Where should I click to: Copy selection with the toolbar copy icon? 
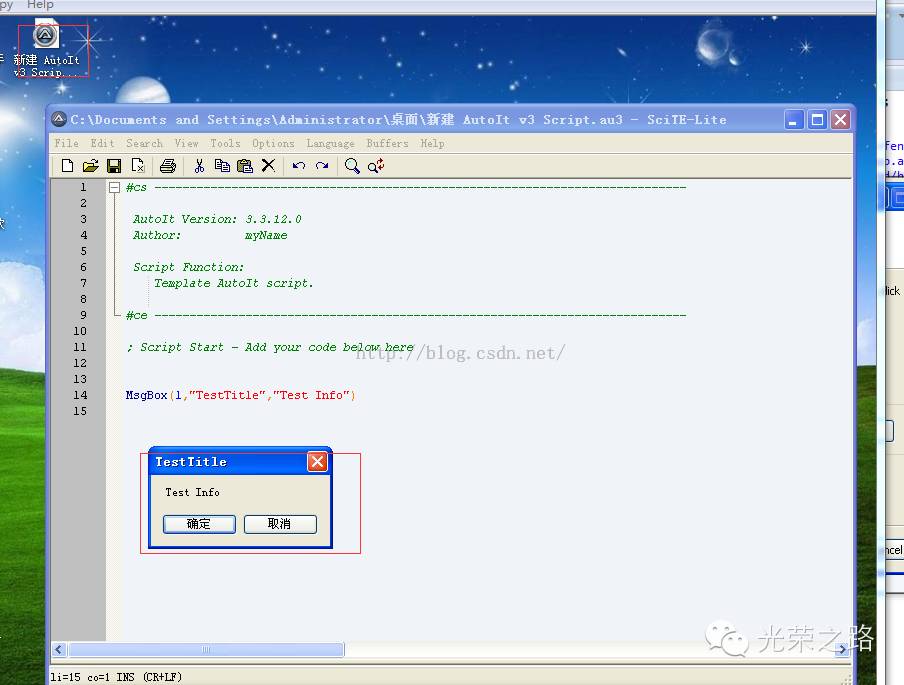tap(222, 166)
